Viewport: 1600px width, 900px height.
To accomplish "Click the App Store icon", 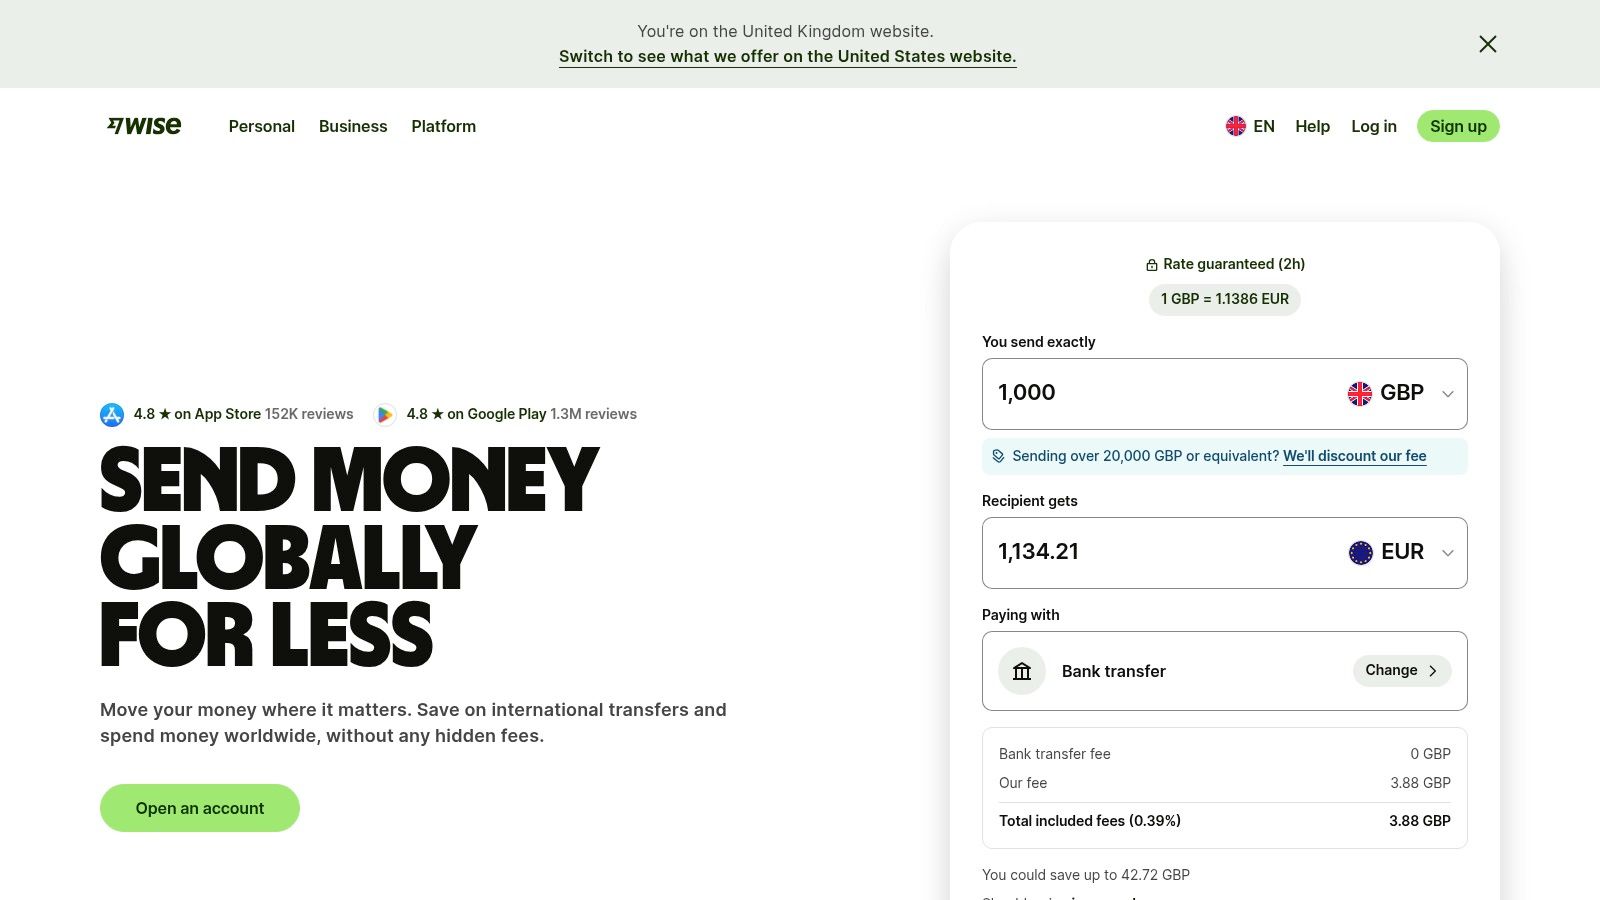I will [111, 413].
